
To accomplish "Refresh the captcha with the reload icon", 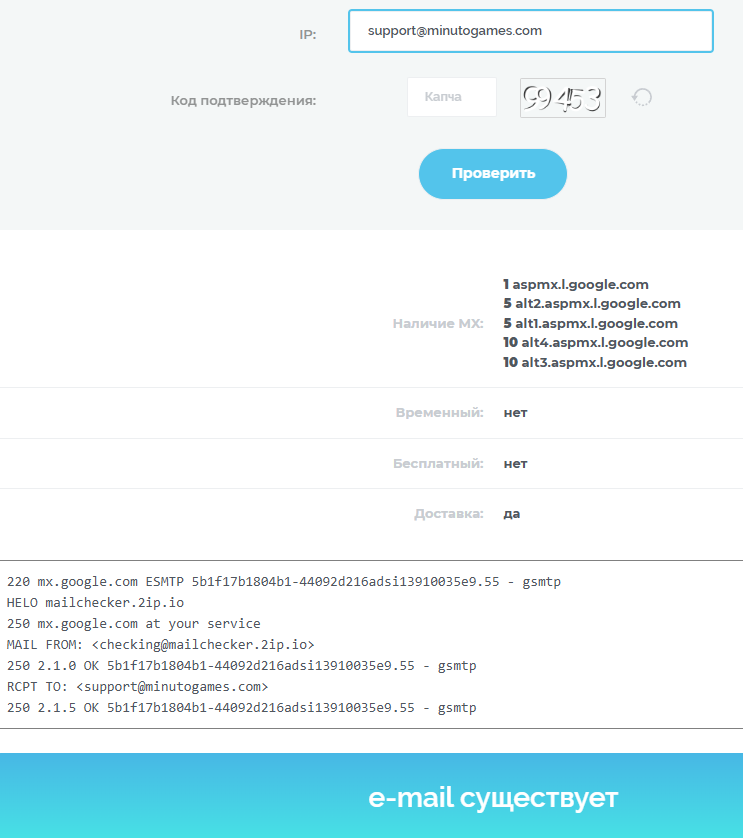I will click(642, 97).
